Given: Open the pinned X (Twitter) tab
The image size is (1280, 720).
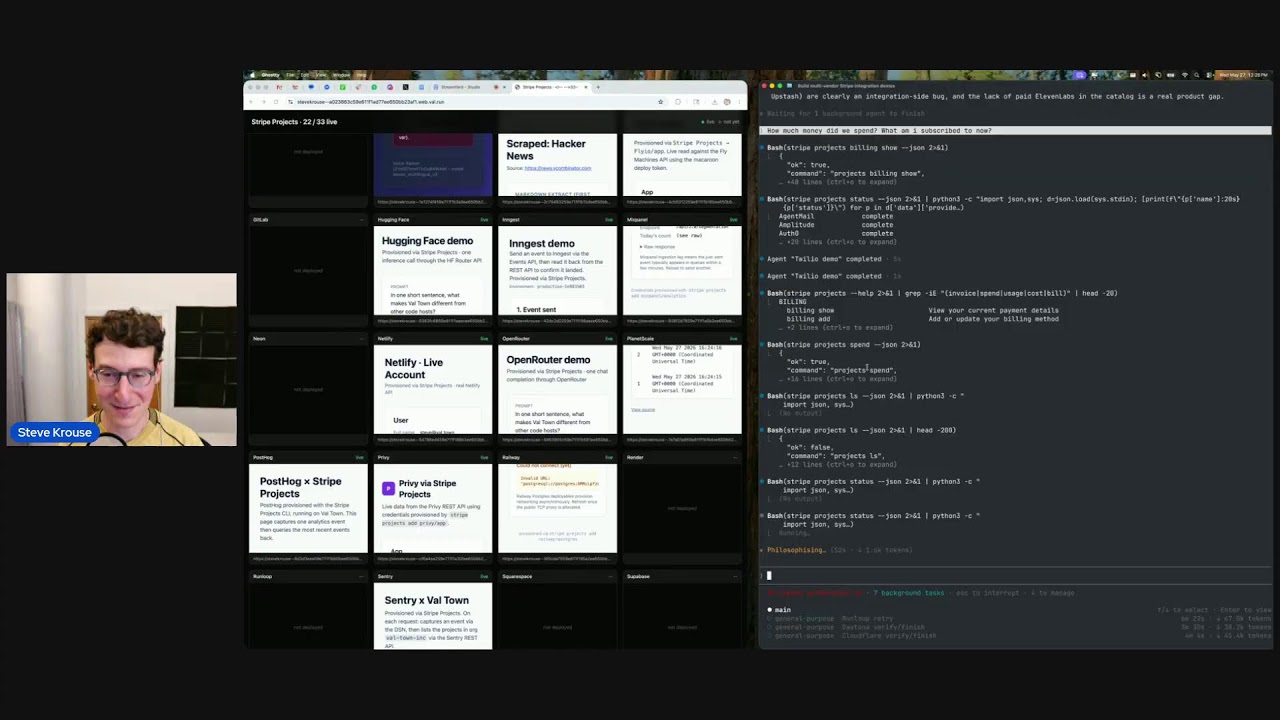Looking at the screenshot, I should [405, 87].
